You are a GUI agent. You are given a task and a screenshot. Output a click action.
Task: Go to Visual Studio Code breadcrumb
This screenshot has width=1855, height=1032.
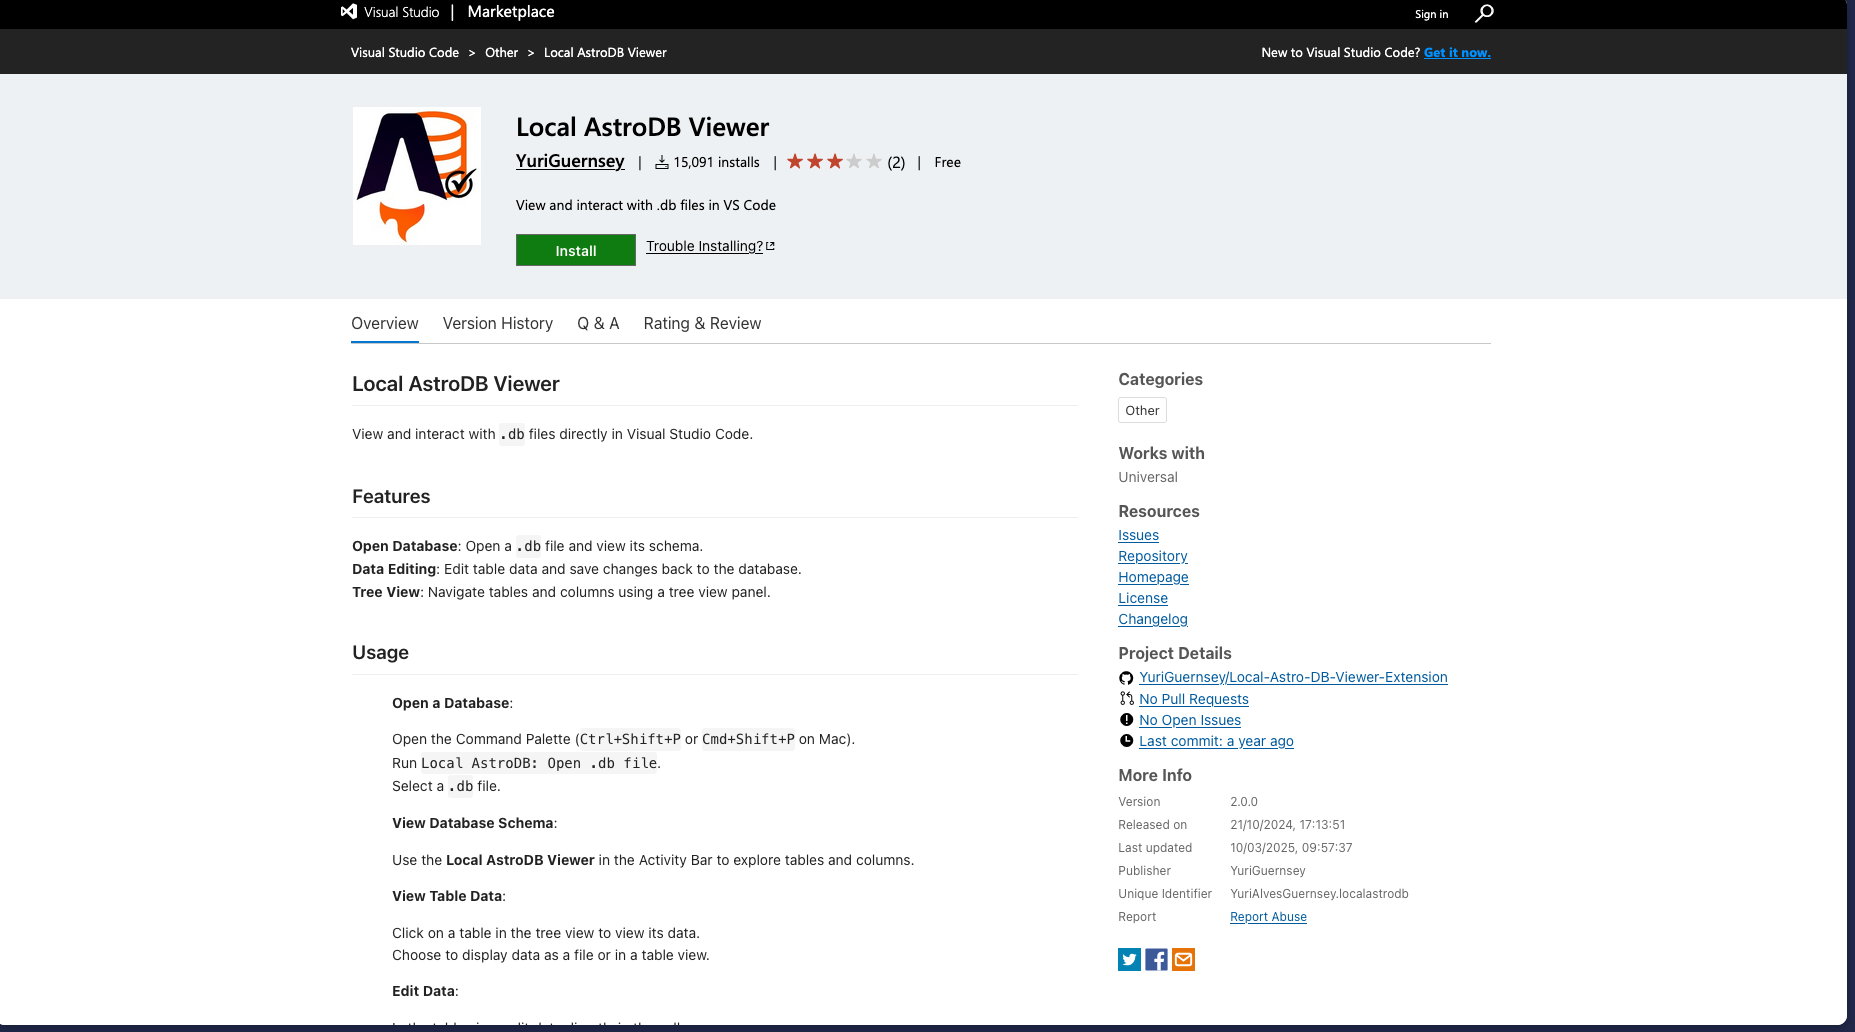pyautogui.click(x=405, y=52)
